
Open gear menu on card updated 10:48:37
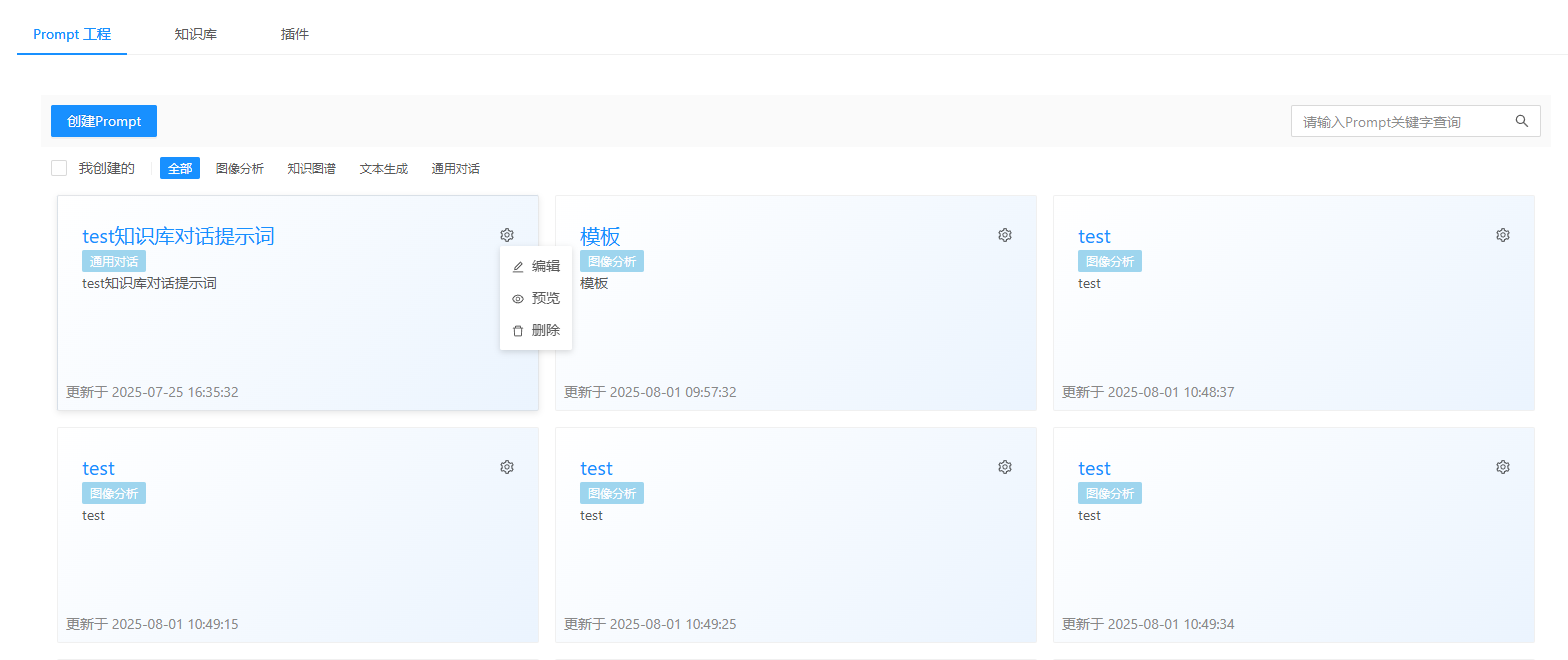coord(1502,235)
